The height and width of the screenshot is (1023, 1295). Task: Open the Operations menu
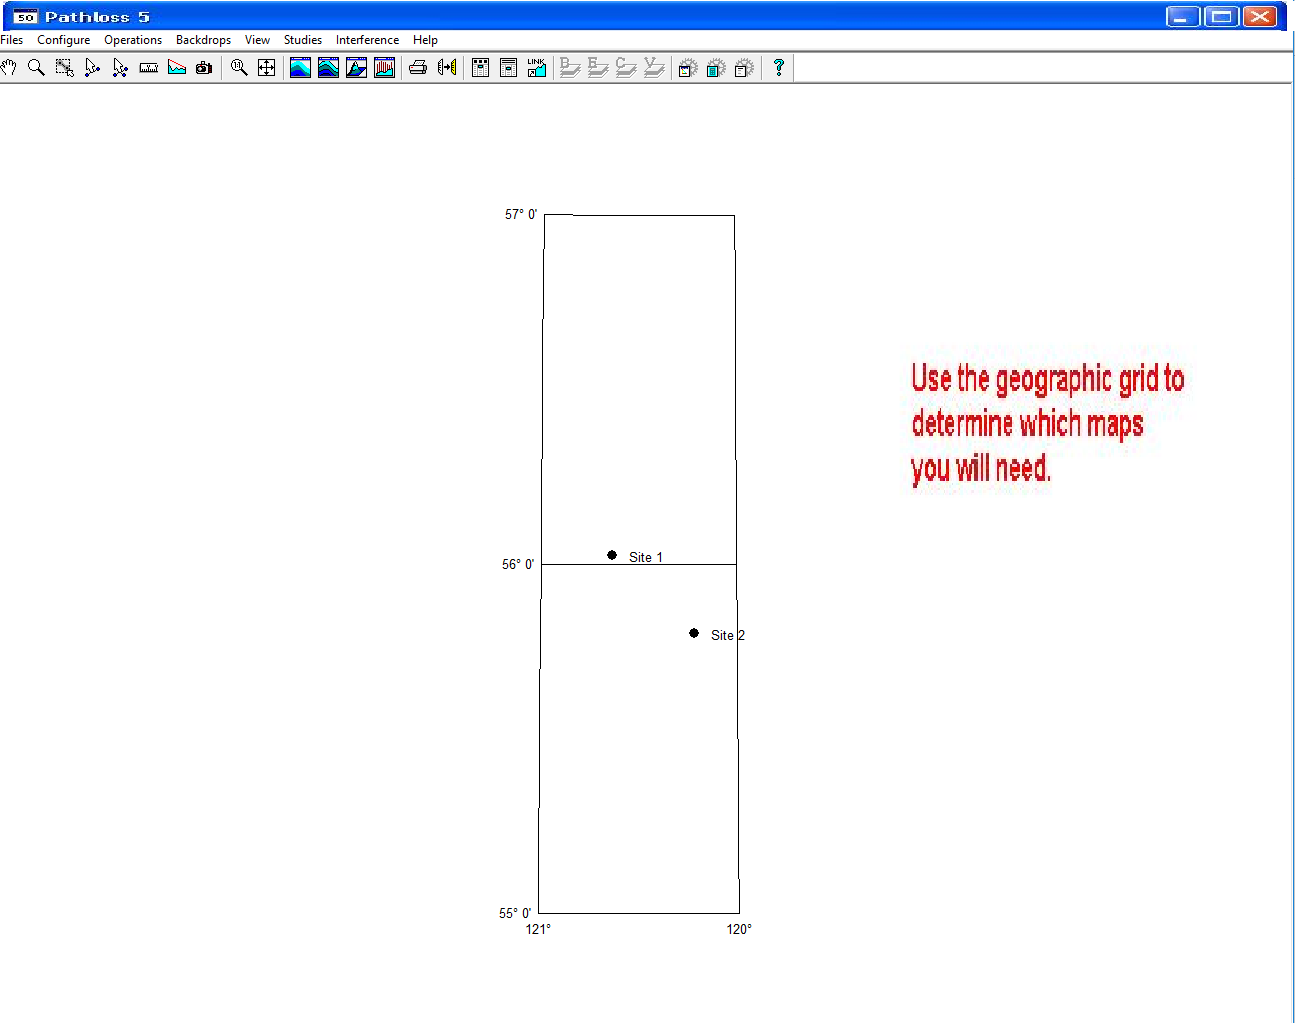(133, 40)
